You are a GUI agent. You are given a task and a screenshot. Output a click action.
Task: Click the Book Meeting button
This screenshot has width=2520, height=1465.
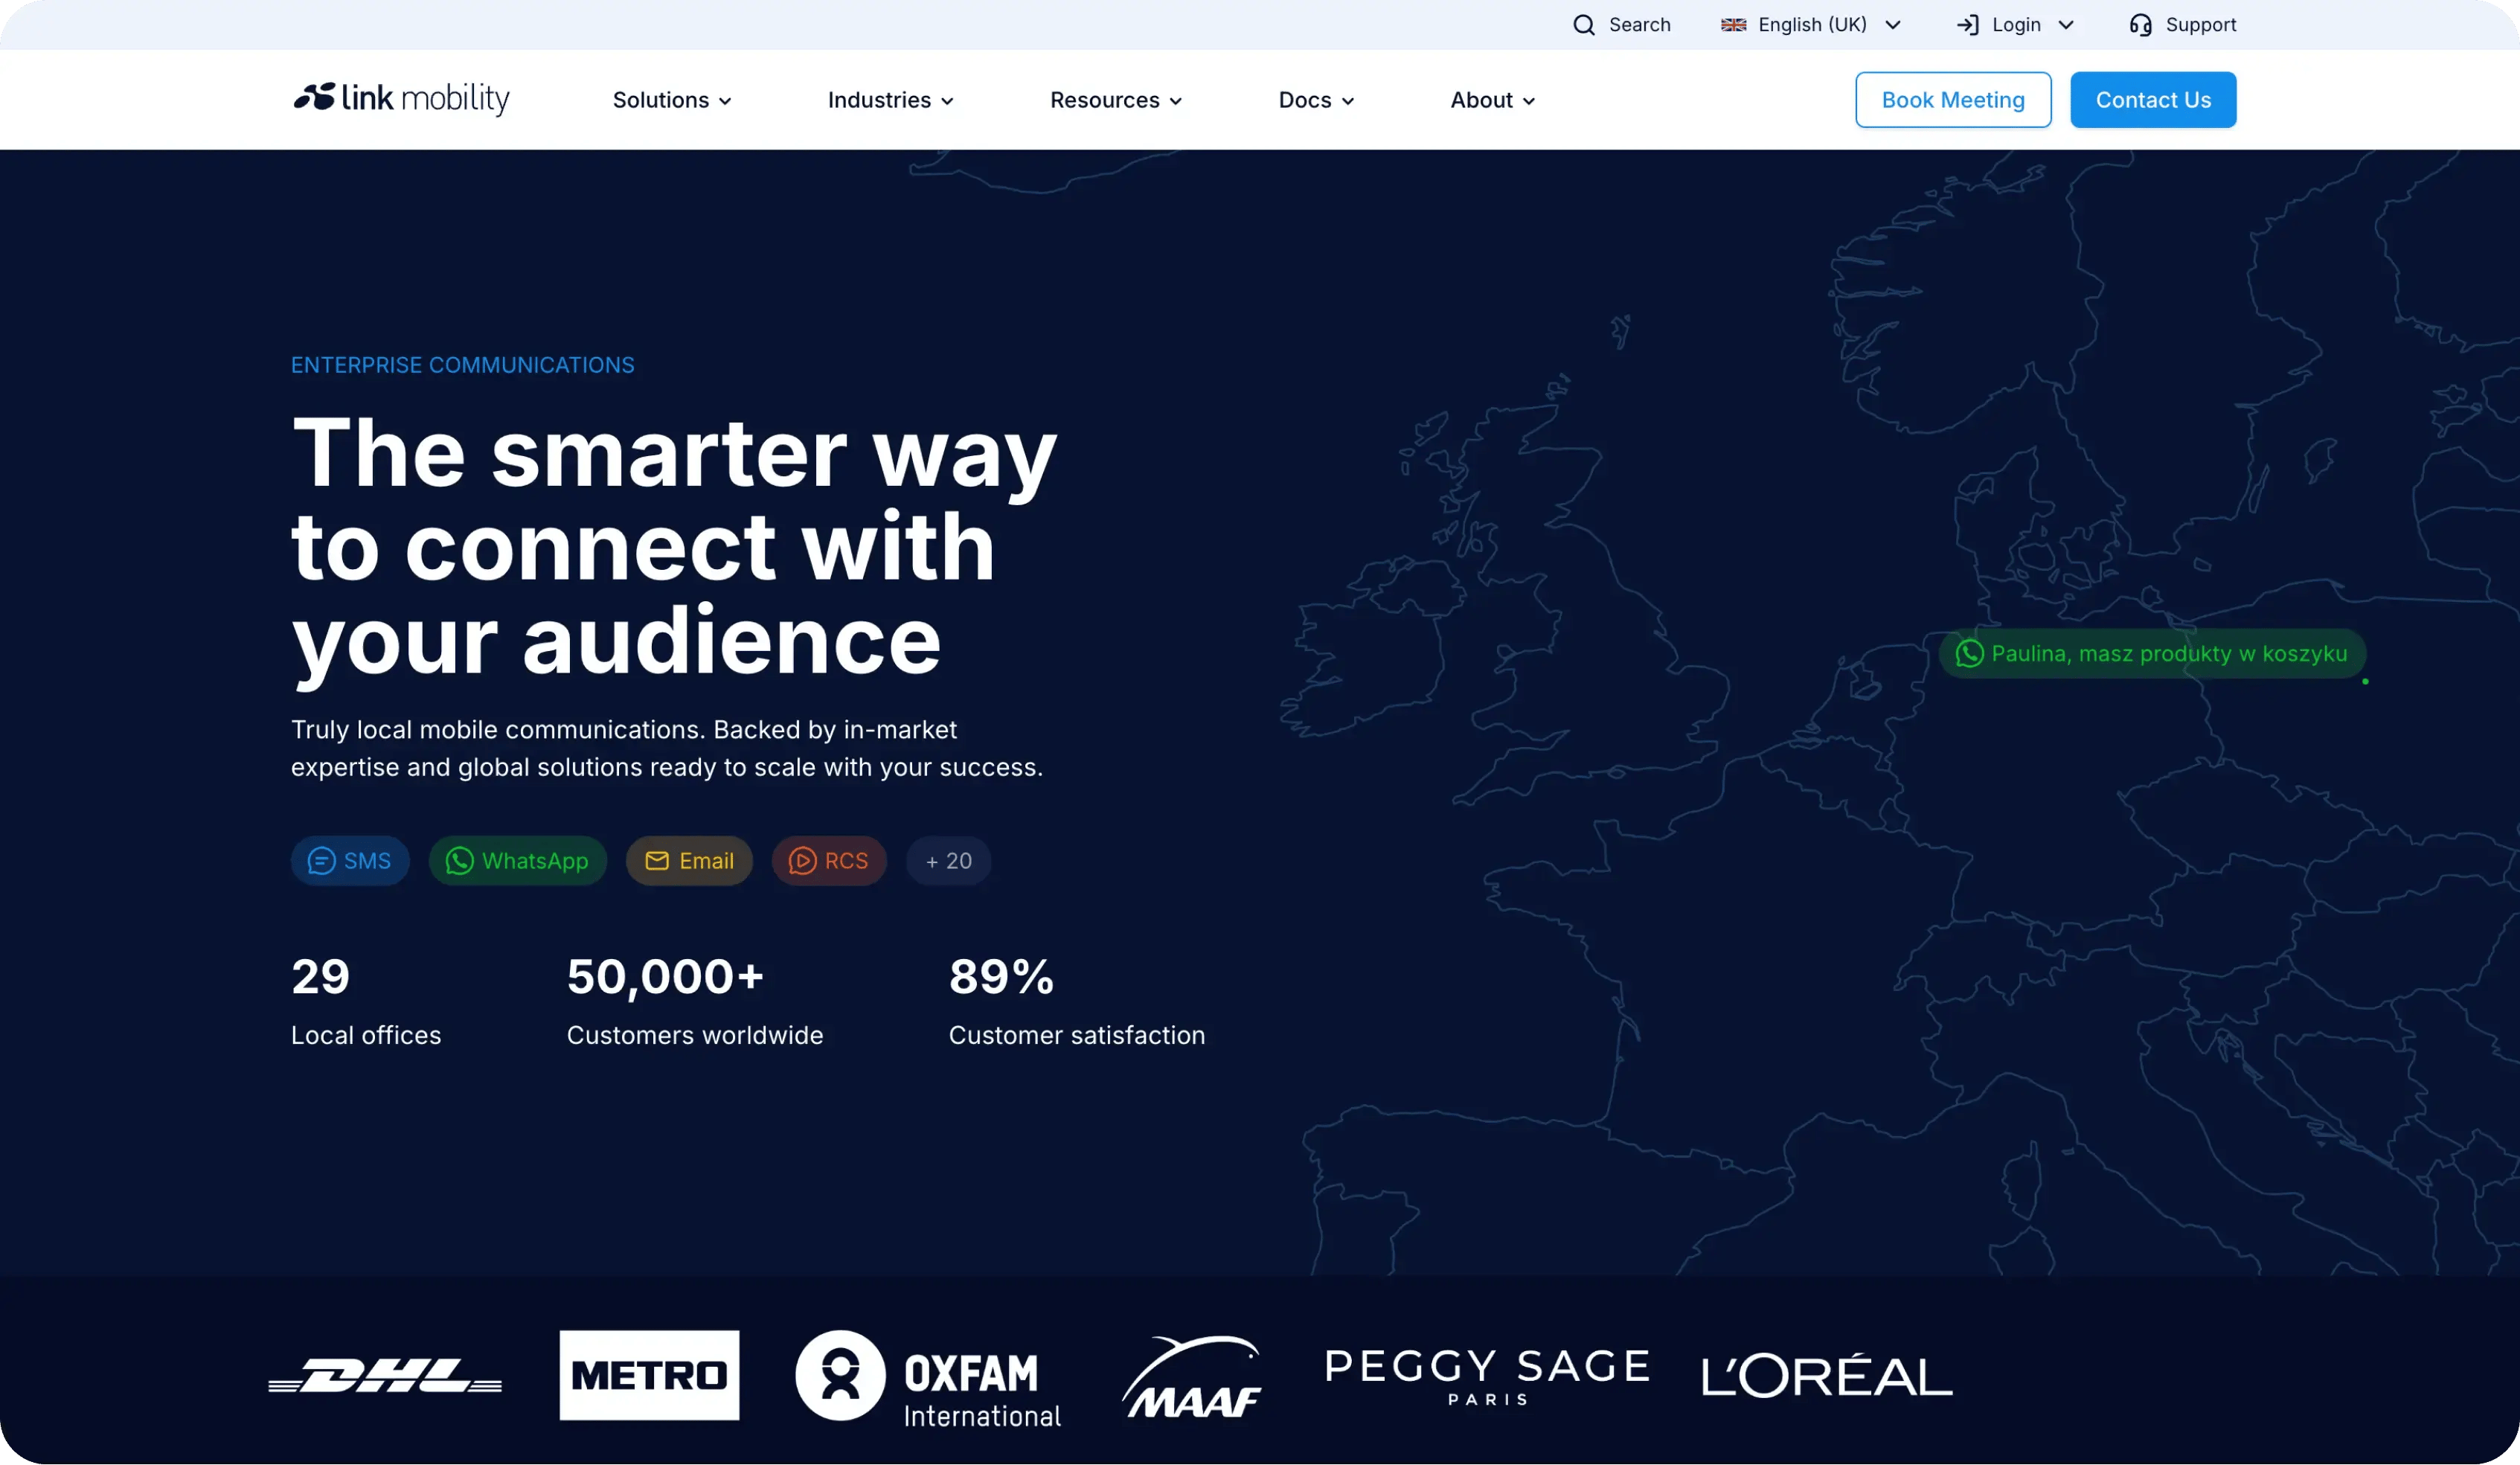click(x=1952, y=100)
